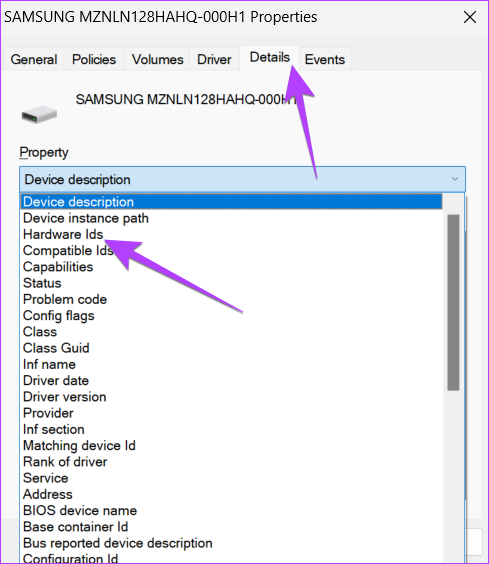Select Matching device Id entry
This screenshot has width=489, height=564.
[79, 446]
